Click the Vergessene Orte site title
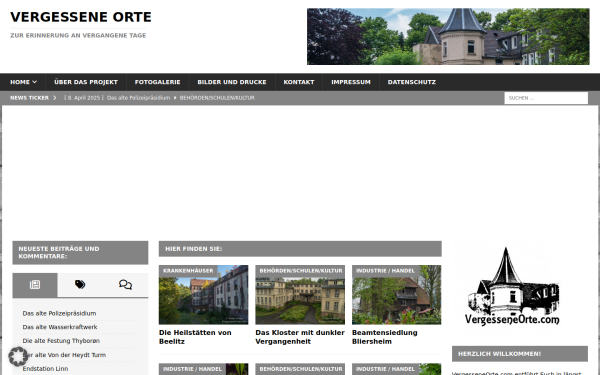The height and width of the screenshot is (375, 600). coord(81,17)
